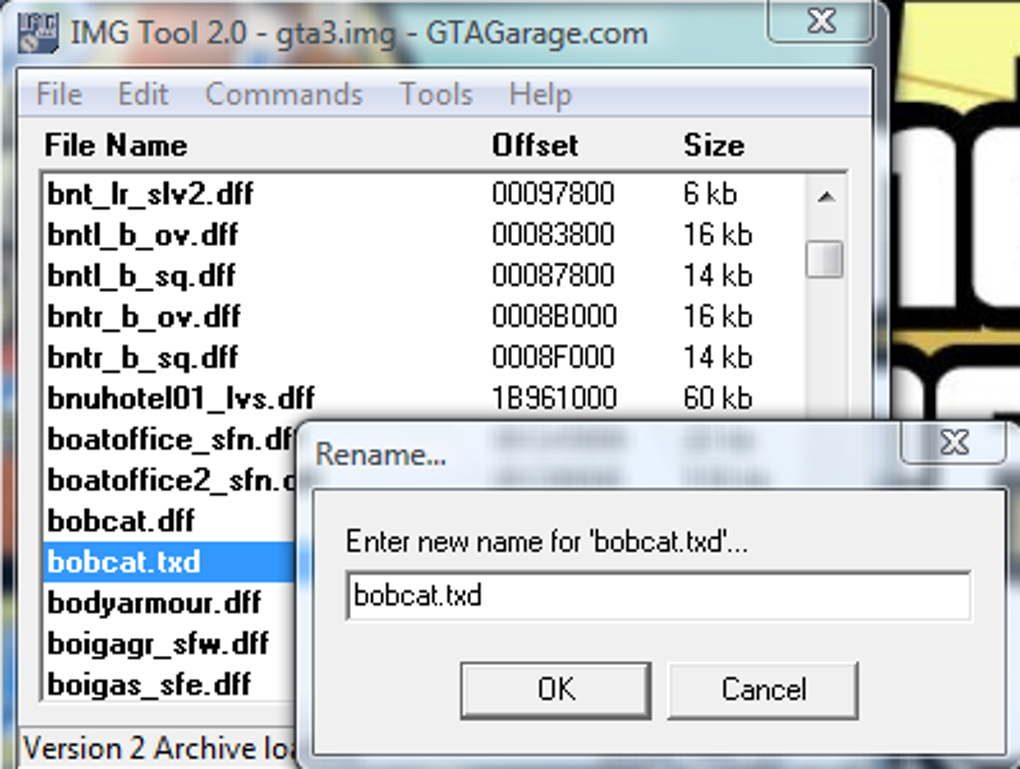
Task: Click offset value 1B961000
Action: [x=554, y=398]
